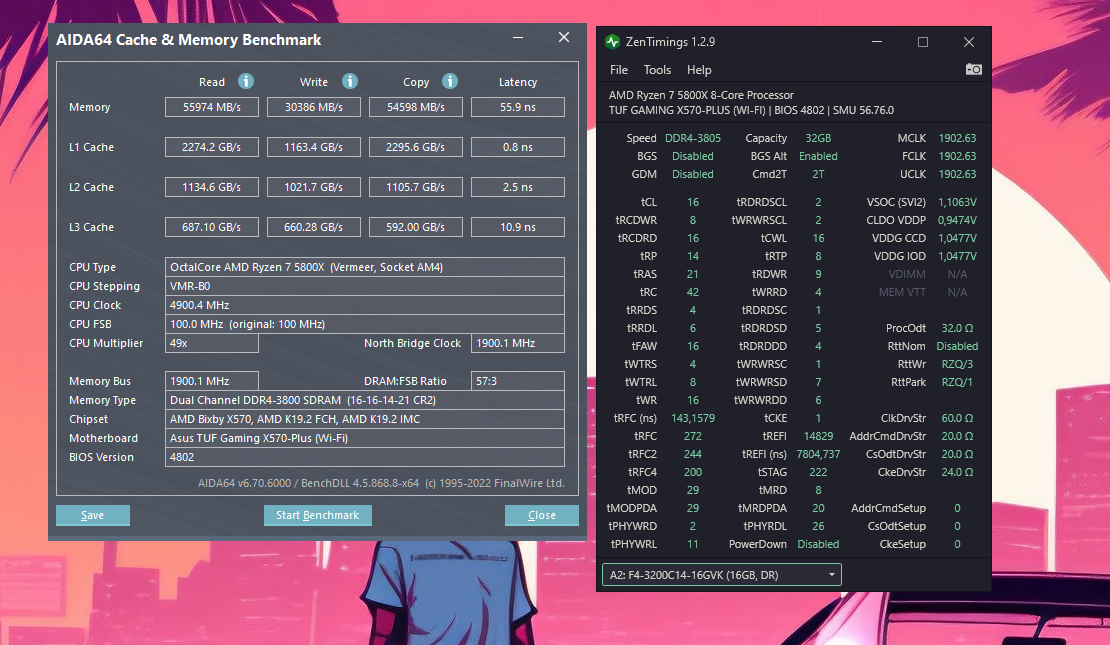Select the Memory Write 30386 MB/s field
Viewport: 1110px width, 645px height.
coord(314,107)
